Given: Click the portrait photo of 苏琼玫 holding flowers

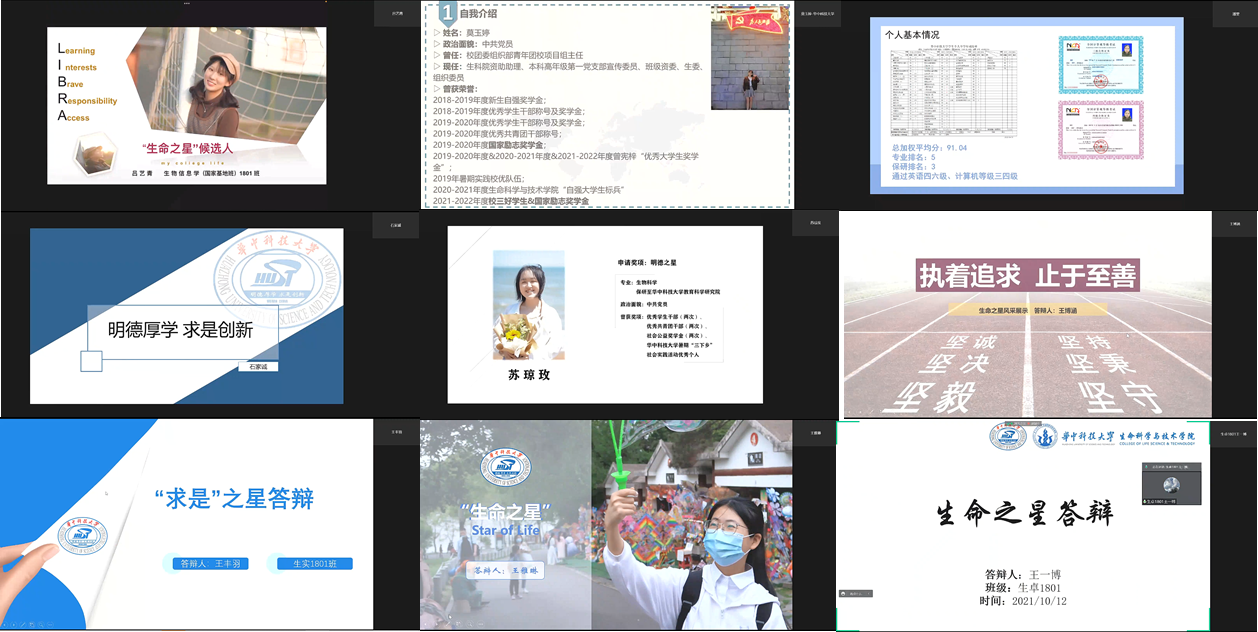Looking at the screenshot, I should tap(529, 304).
